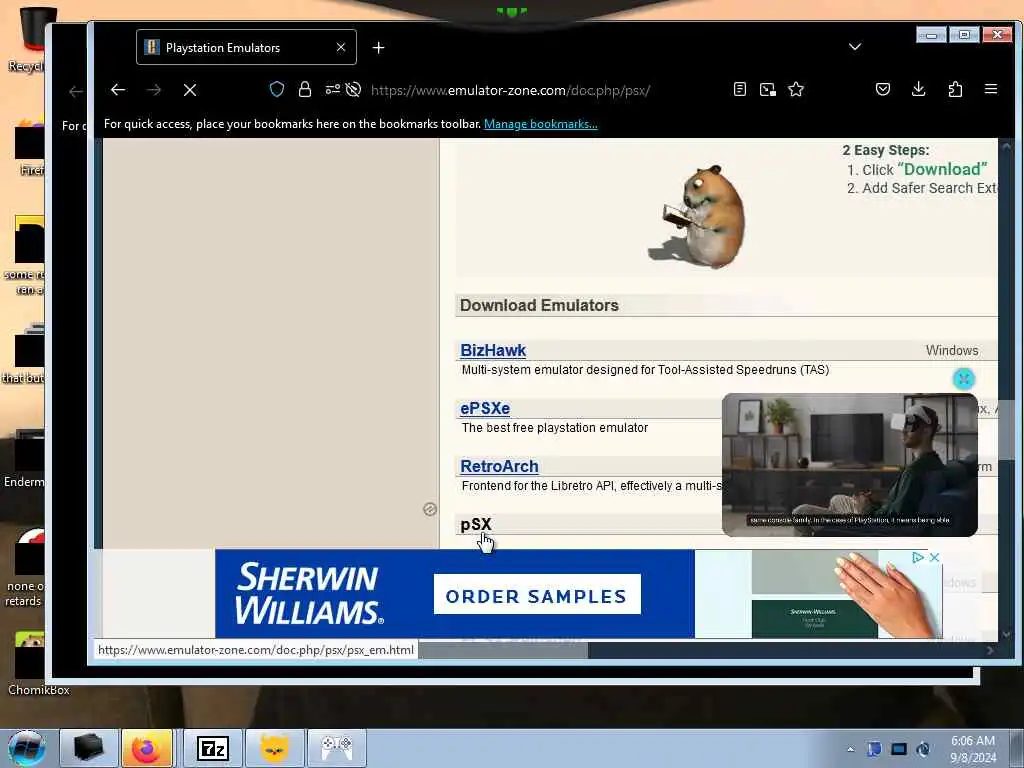The height and width of the screenshot is (768, 1024).
Task: Open the RetroArch emulator link
Action: 500,466
